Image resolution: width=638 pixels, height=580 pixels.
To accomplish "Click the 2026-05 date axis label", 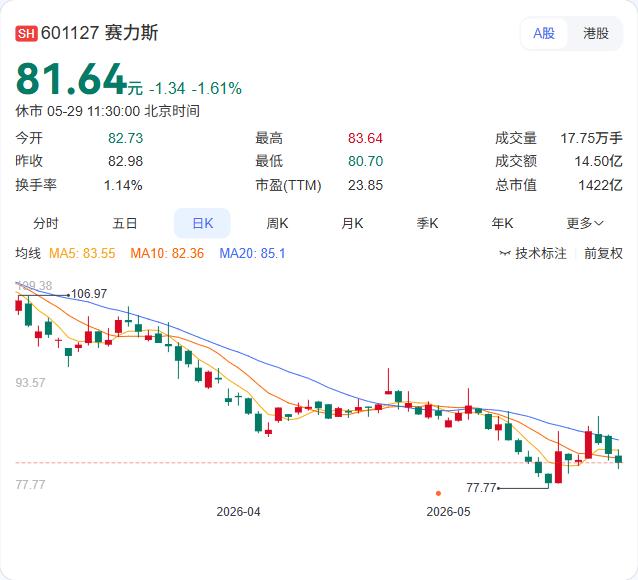I will pos(448,512).
